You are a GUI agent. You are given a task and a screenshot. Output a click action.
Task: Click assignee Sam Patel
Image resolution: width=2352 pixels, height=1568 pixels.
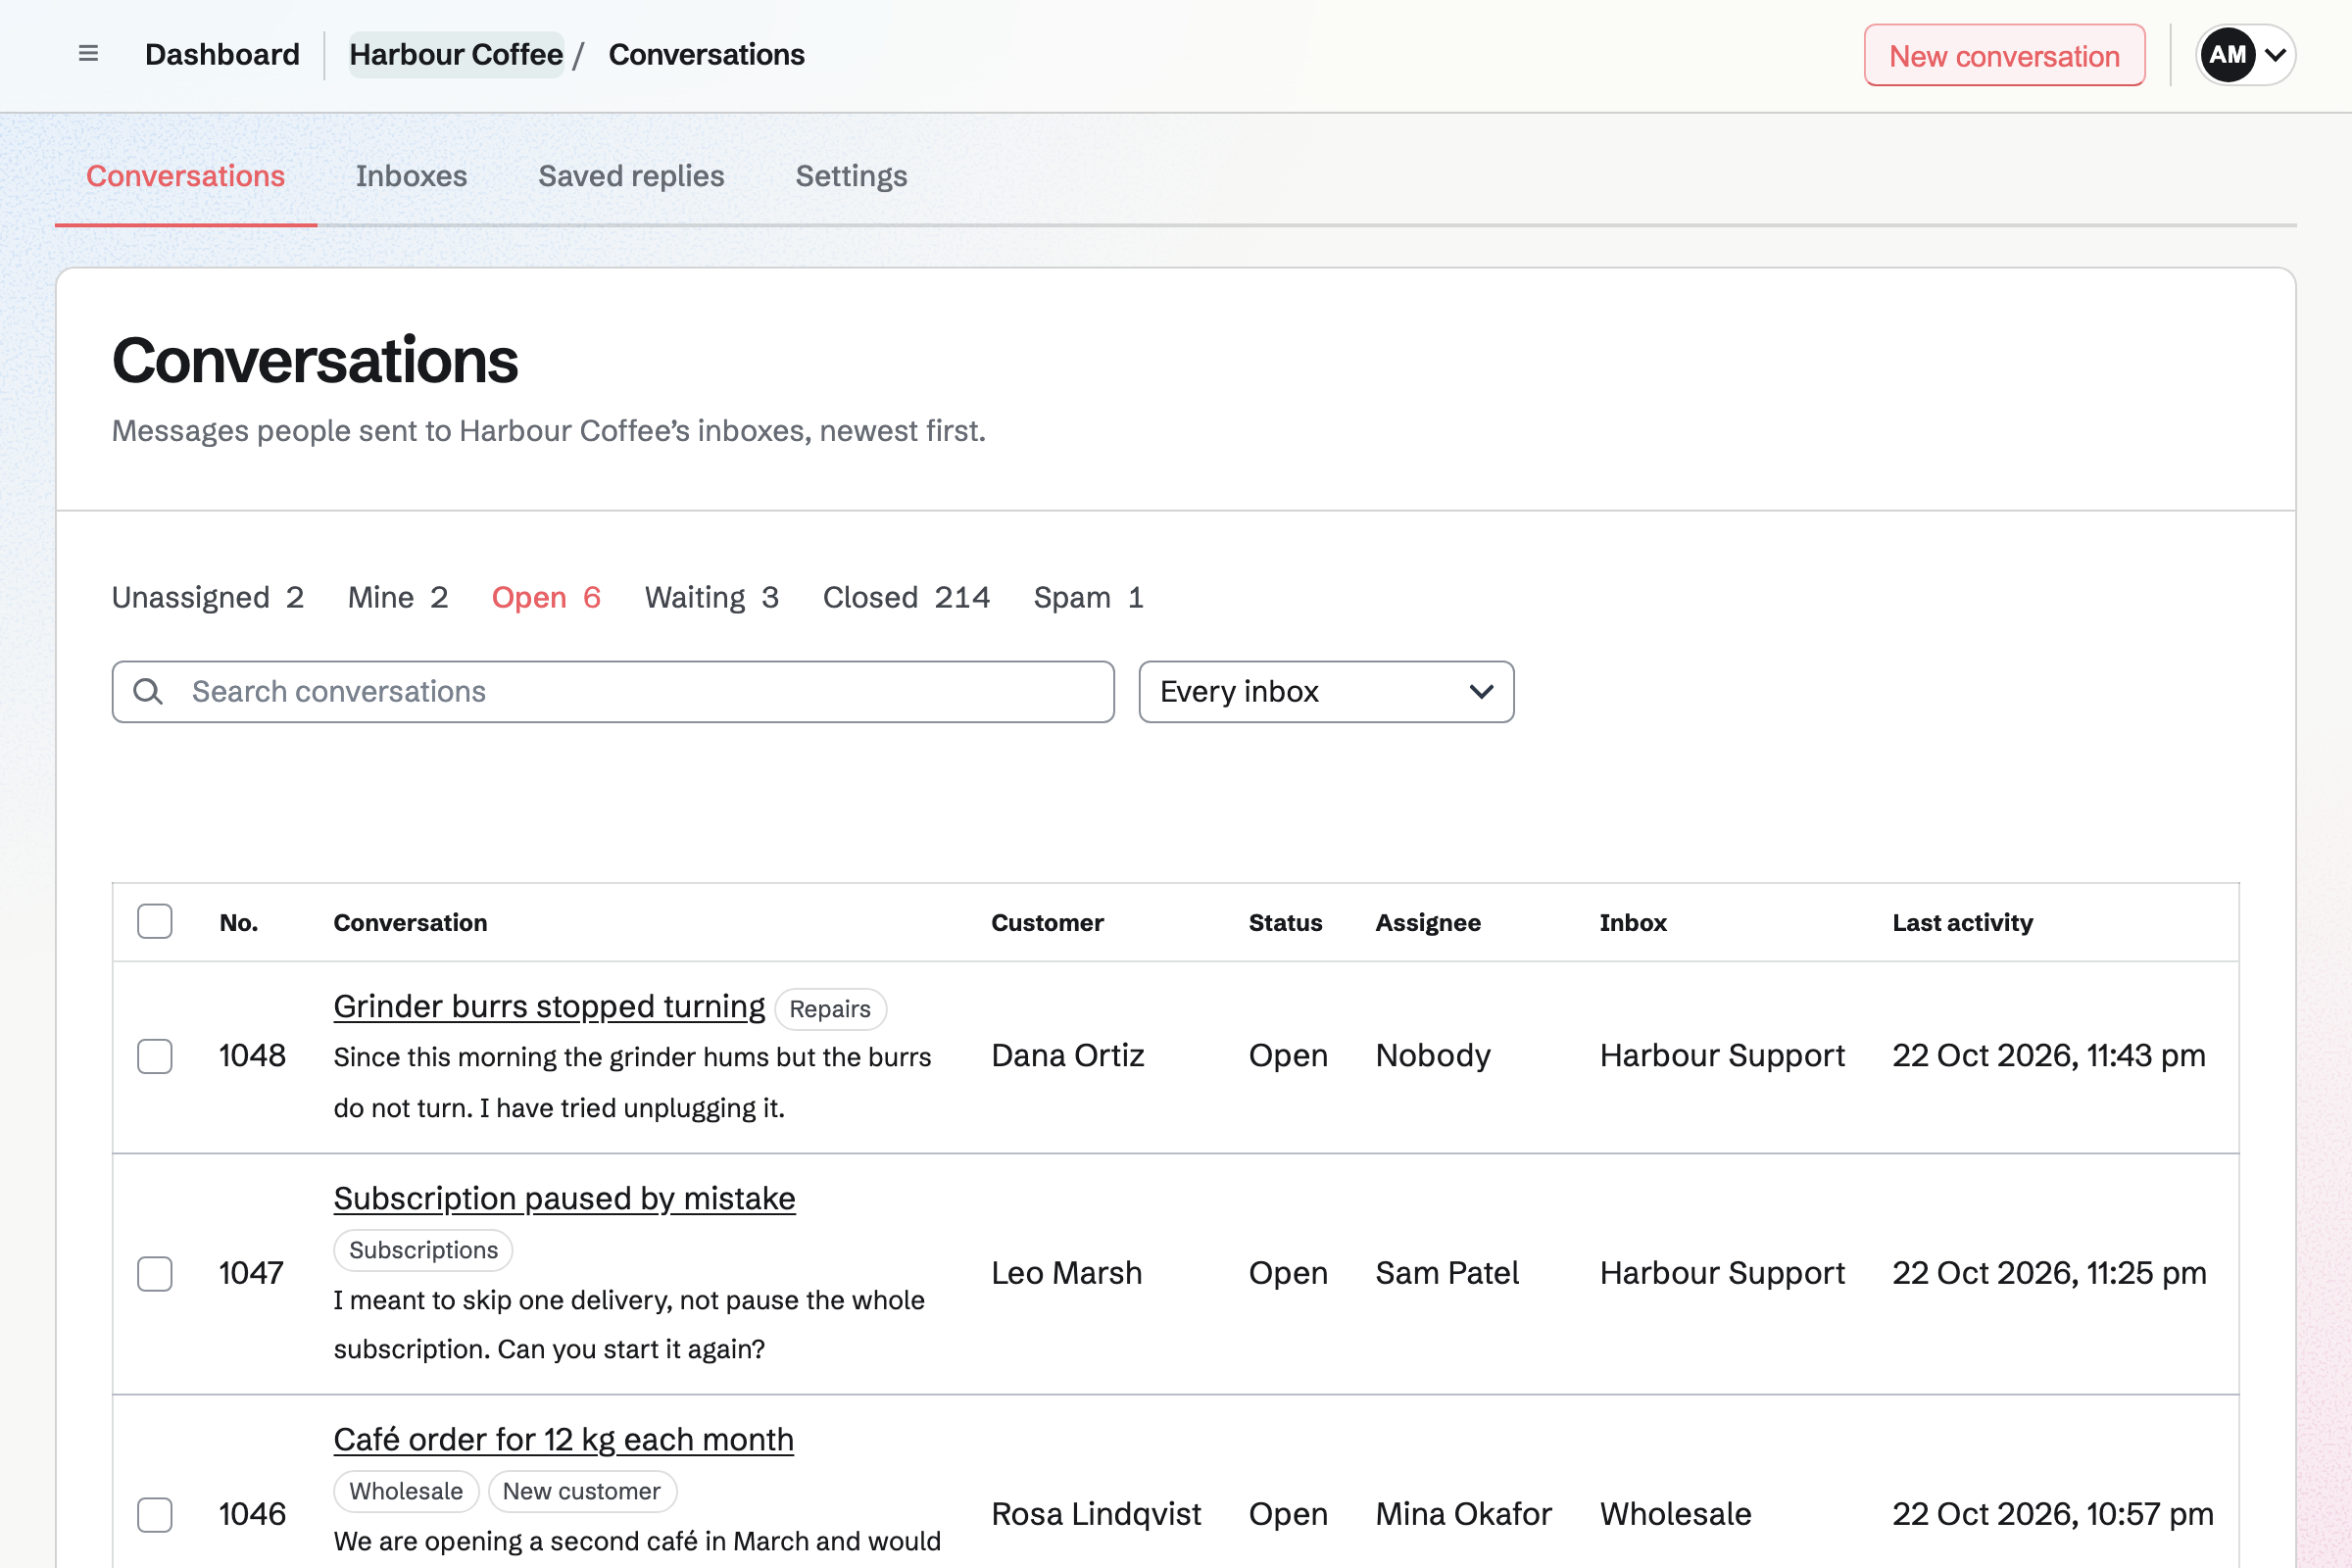(1447, 1272)
